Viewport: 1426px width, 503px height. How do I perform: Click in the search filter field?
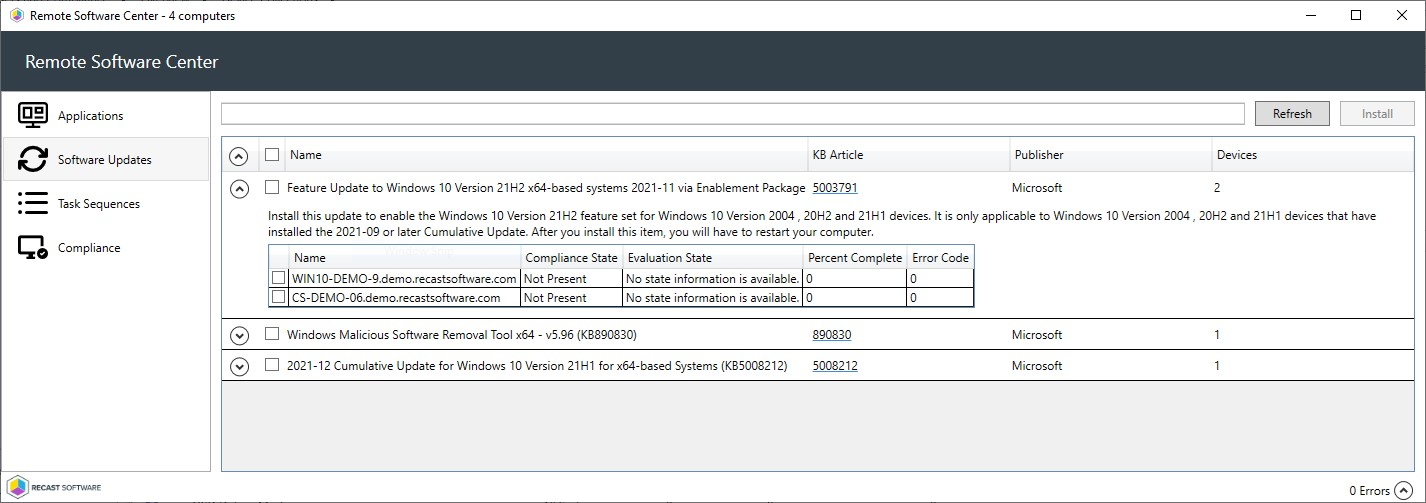coord(733,113)
